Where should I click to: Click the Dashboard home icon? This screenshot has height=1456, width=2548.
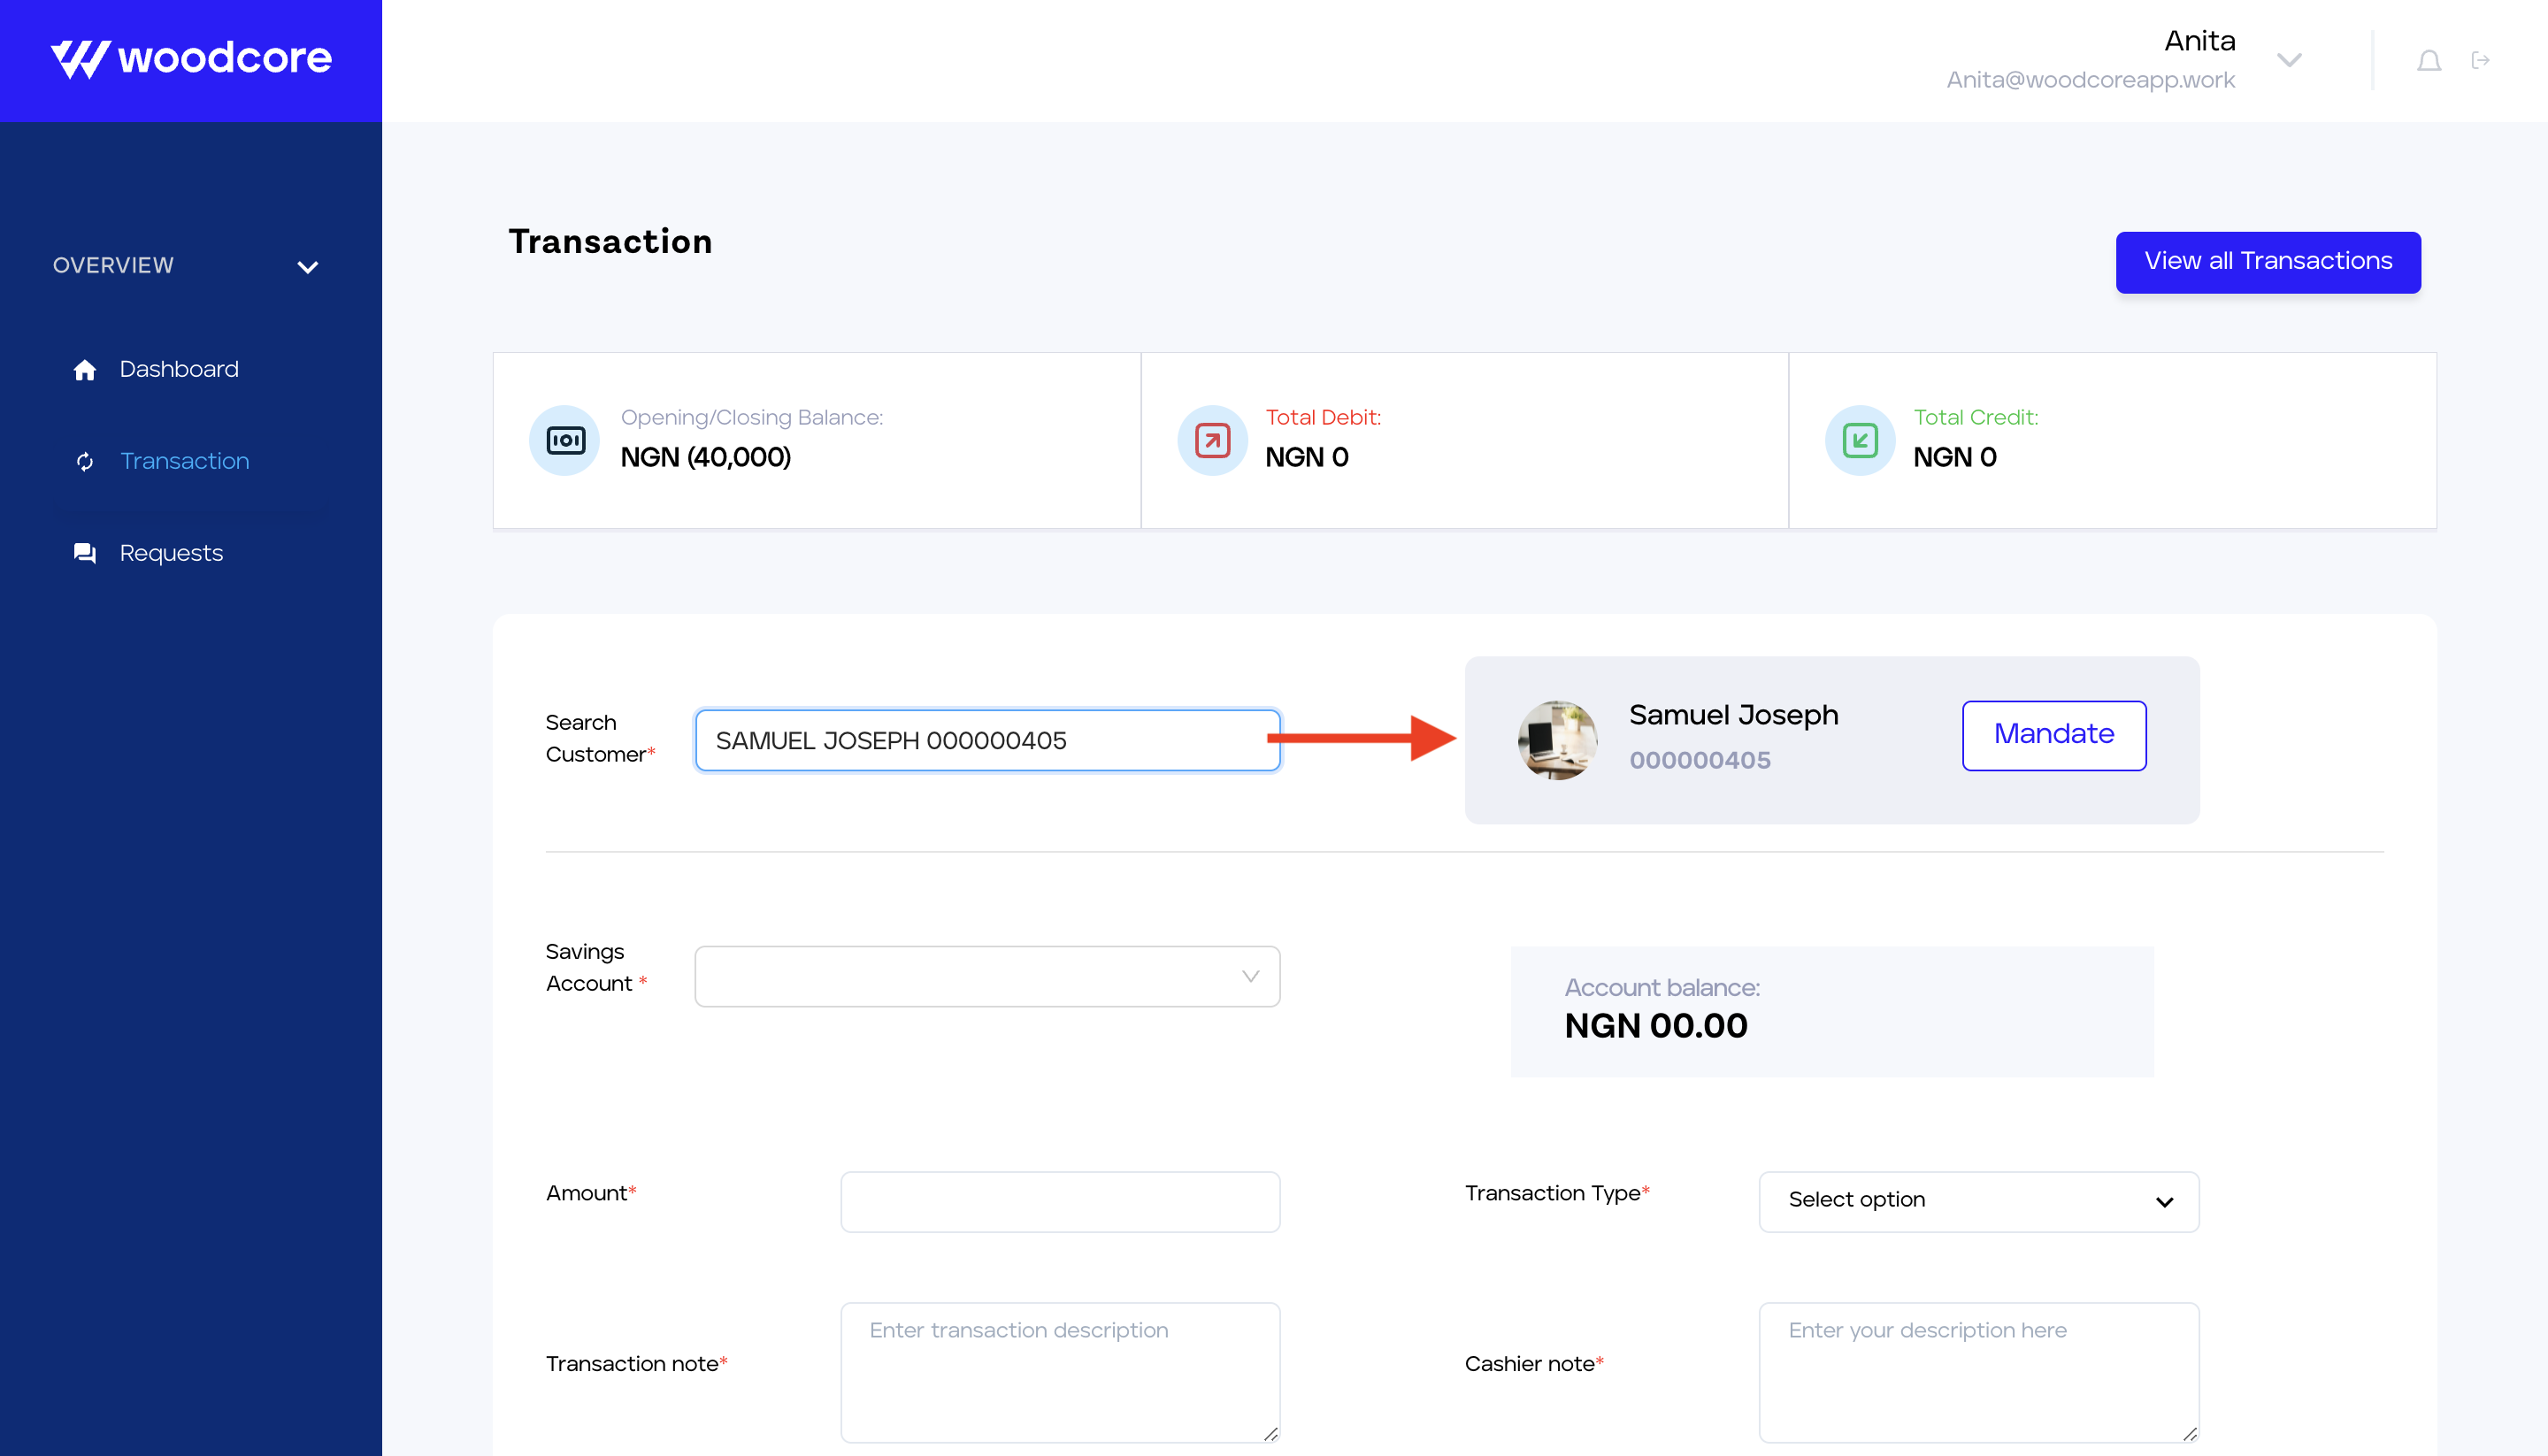[85, 370]
